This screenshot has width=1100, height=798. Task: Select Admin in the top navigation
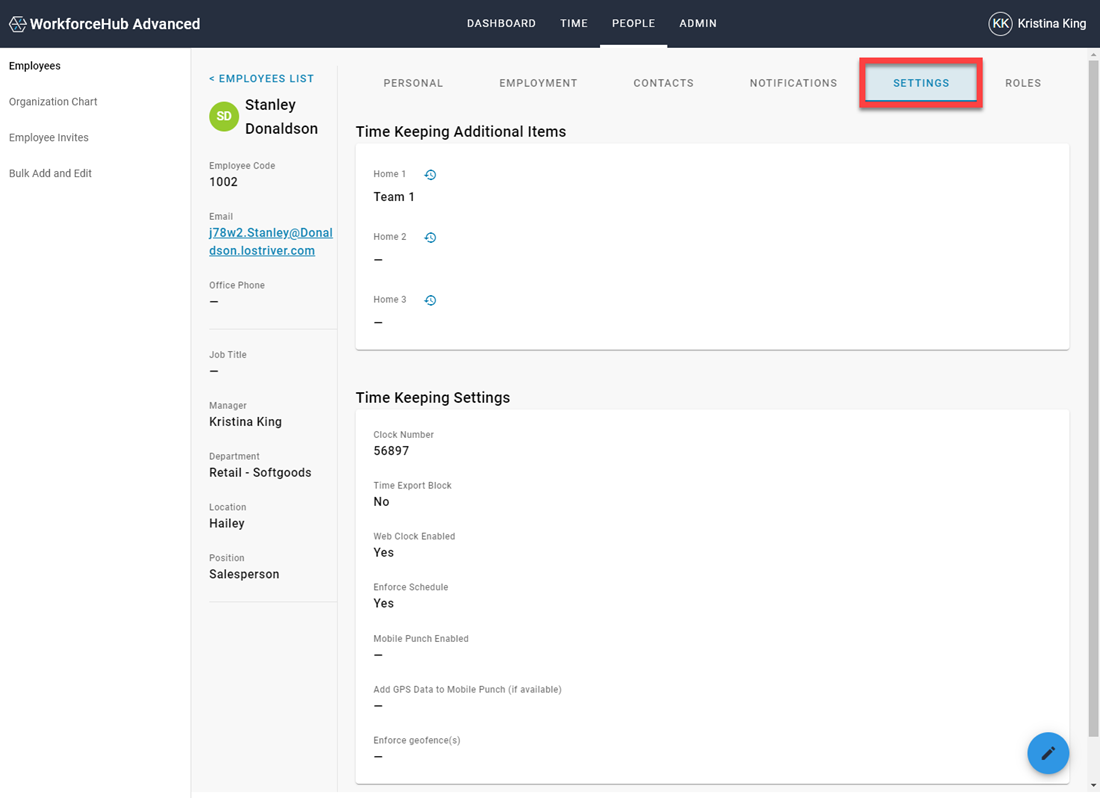click(x=697, y=23)
